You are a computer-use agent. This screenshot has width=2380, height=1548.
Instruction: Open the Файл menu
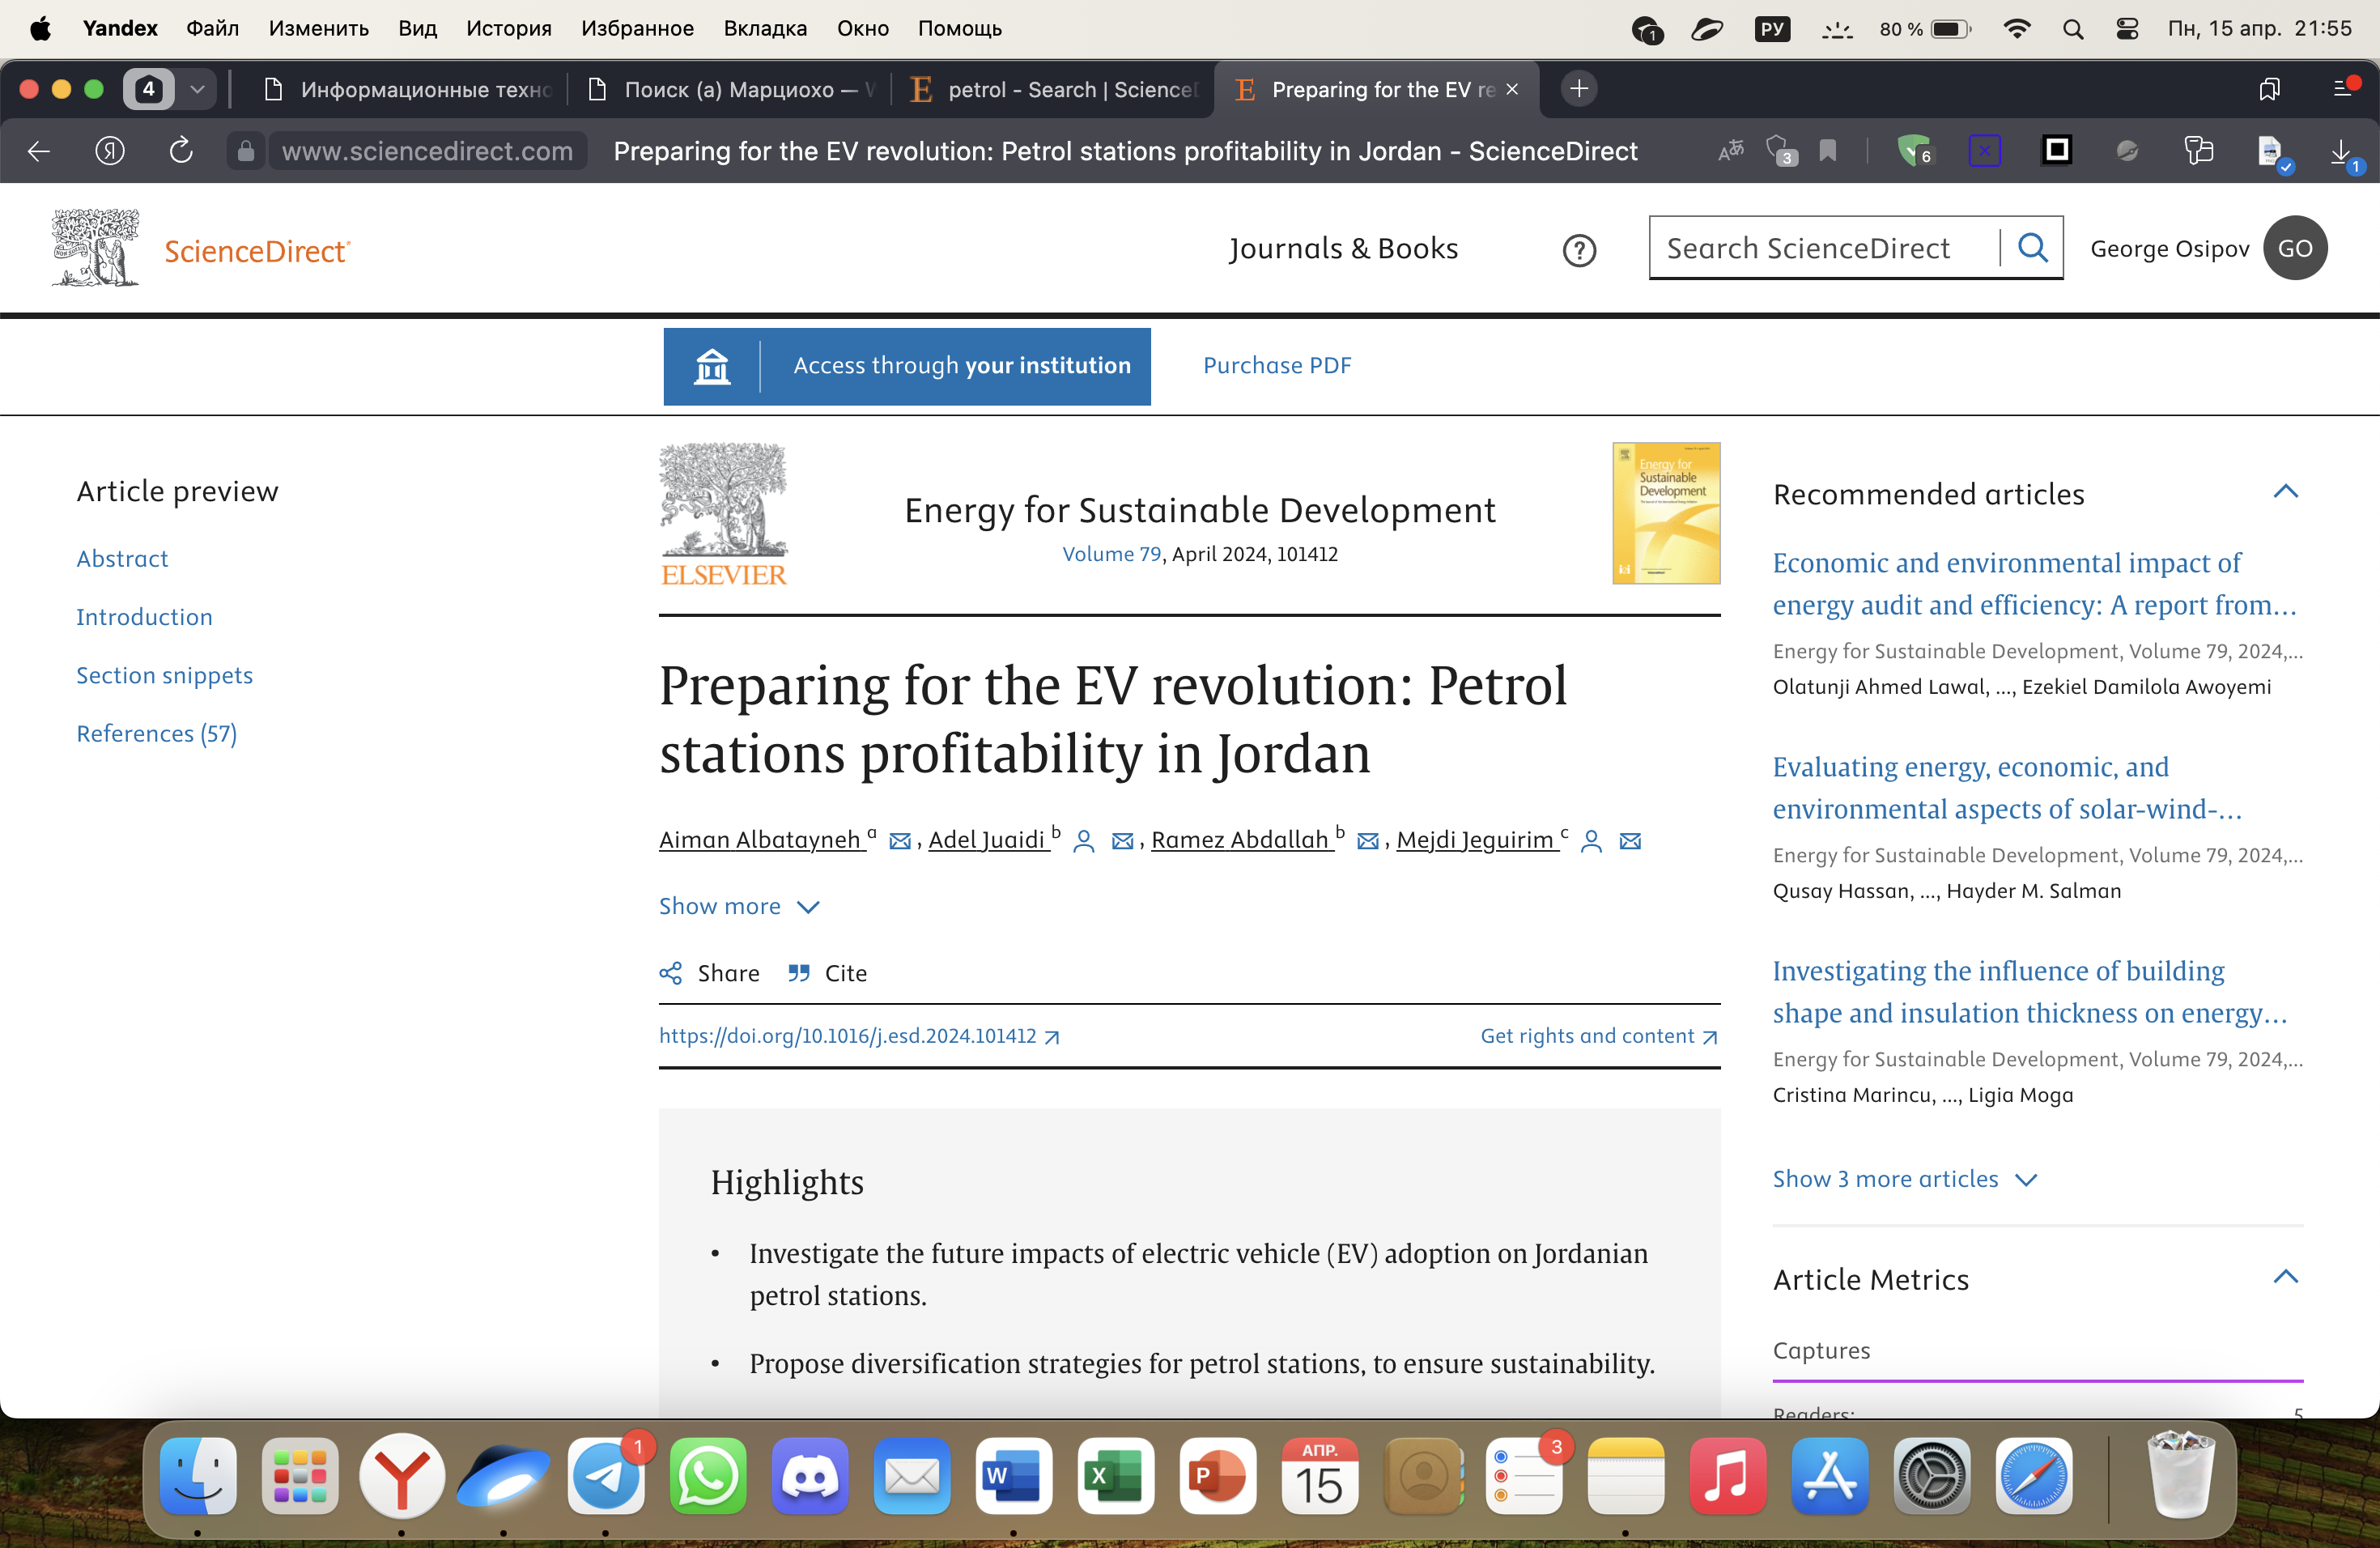point(213,28)
